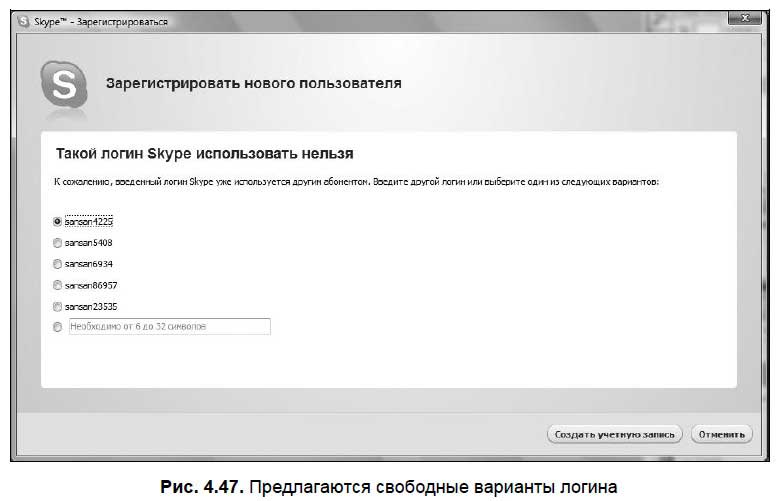Click the sansan23535 label text

tap(91, 306)
